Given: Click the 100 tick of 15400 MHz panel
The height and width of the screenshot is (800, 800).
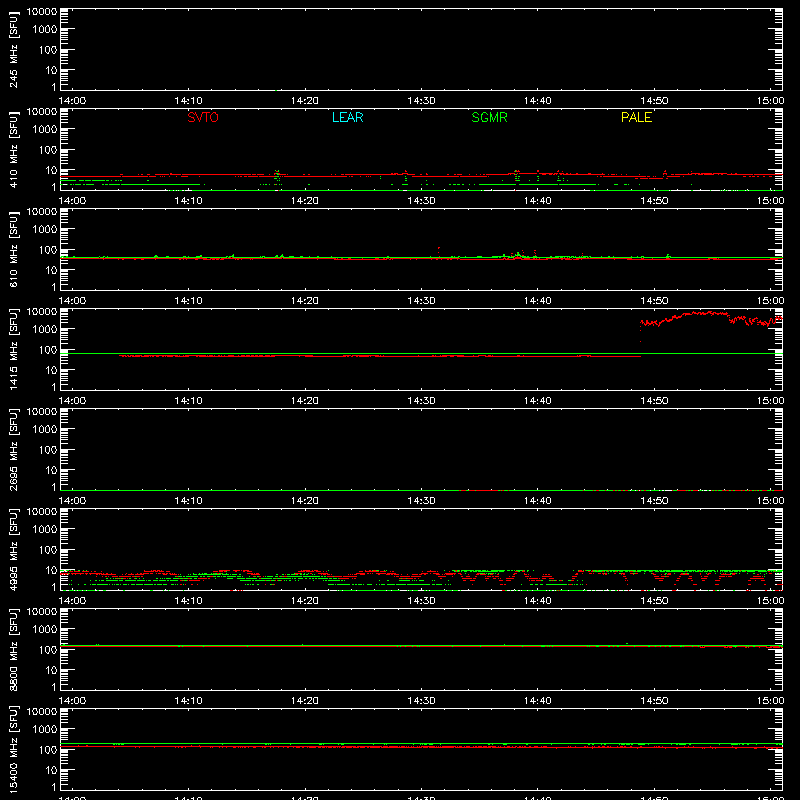Looking at the screenshot, I should click(48, 749).
